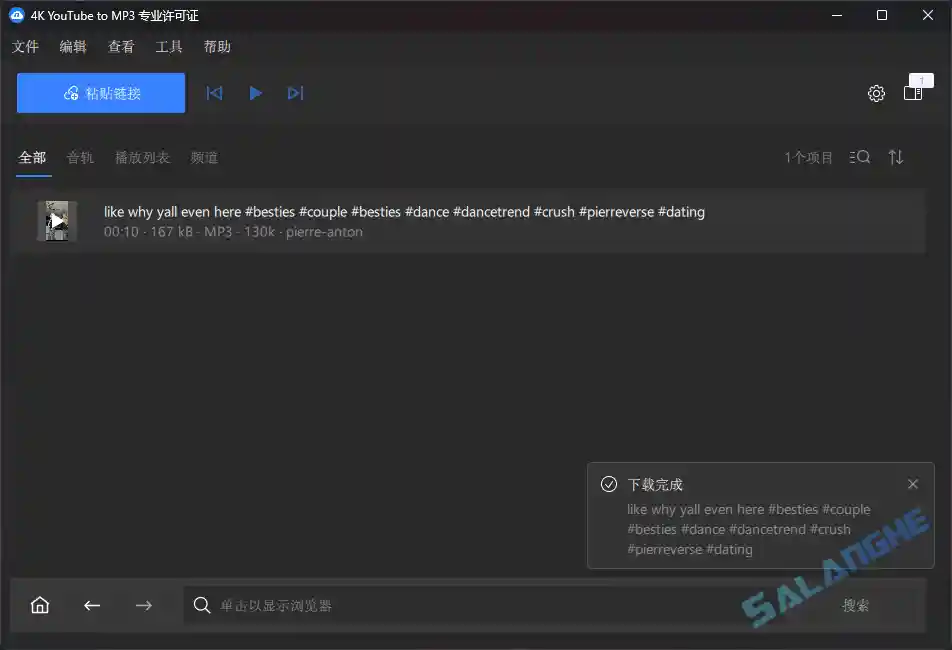Click the 粘贴链接 button
The height and width of the screenshot is (650, 952).
(x=100, y=92)
